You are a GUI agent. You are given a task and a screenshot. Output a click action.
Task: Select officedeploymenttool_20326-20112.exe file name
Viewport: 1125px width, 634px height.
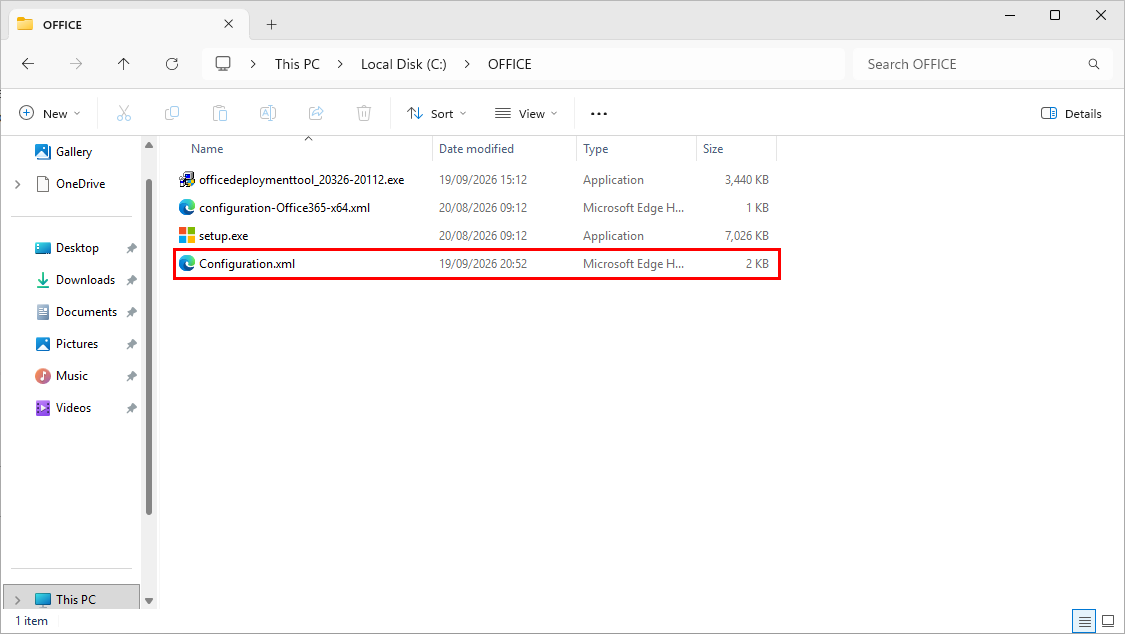pos(301,180)
